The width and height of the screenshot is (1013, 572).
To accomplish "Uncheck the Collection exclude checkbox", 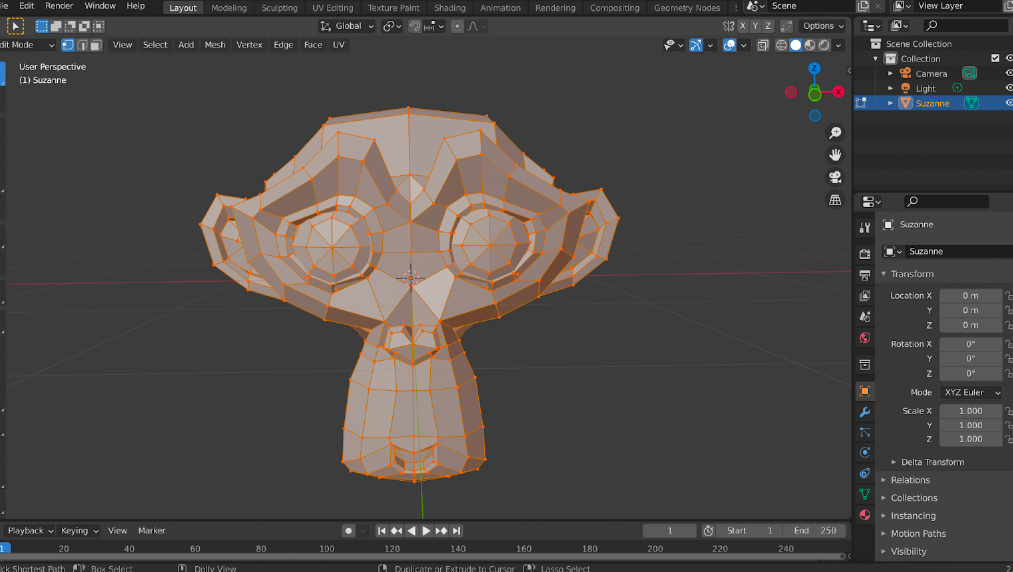I will 995,58.
